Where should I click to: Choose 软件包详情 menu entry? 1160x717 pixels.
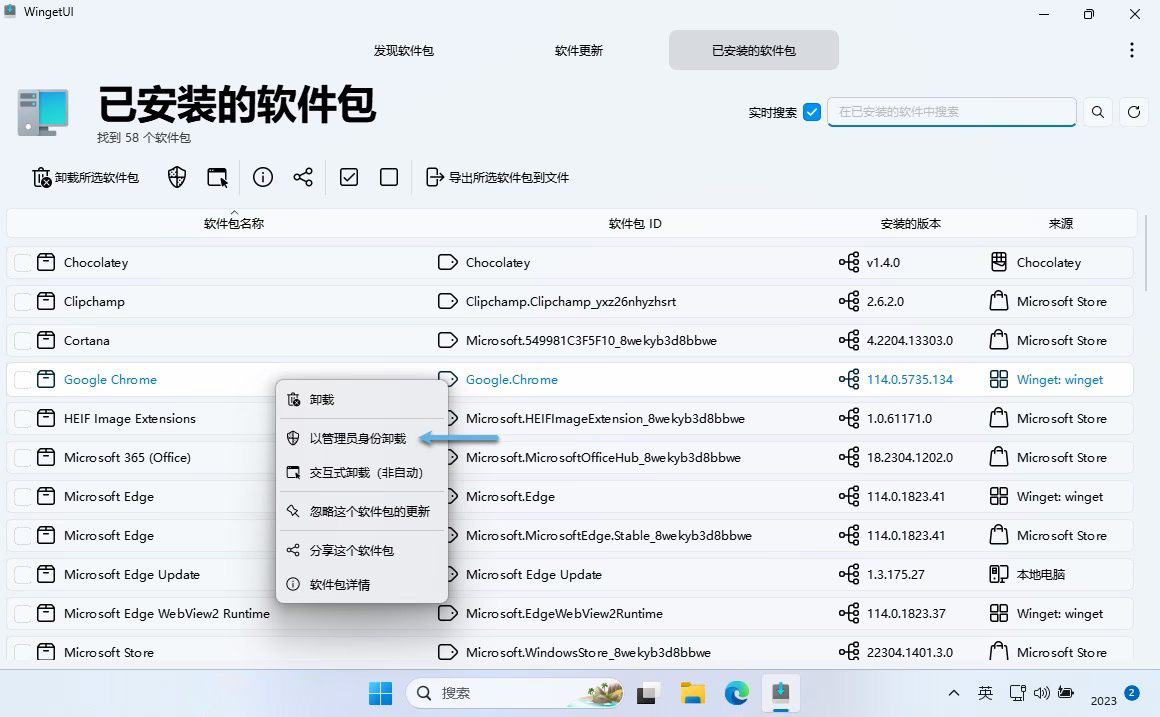pos(362,585)
